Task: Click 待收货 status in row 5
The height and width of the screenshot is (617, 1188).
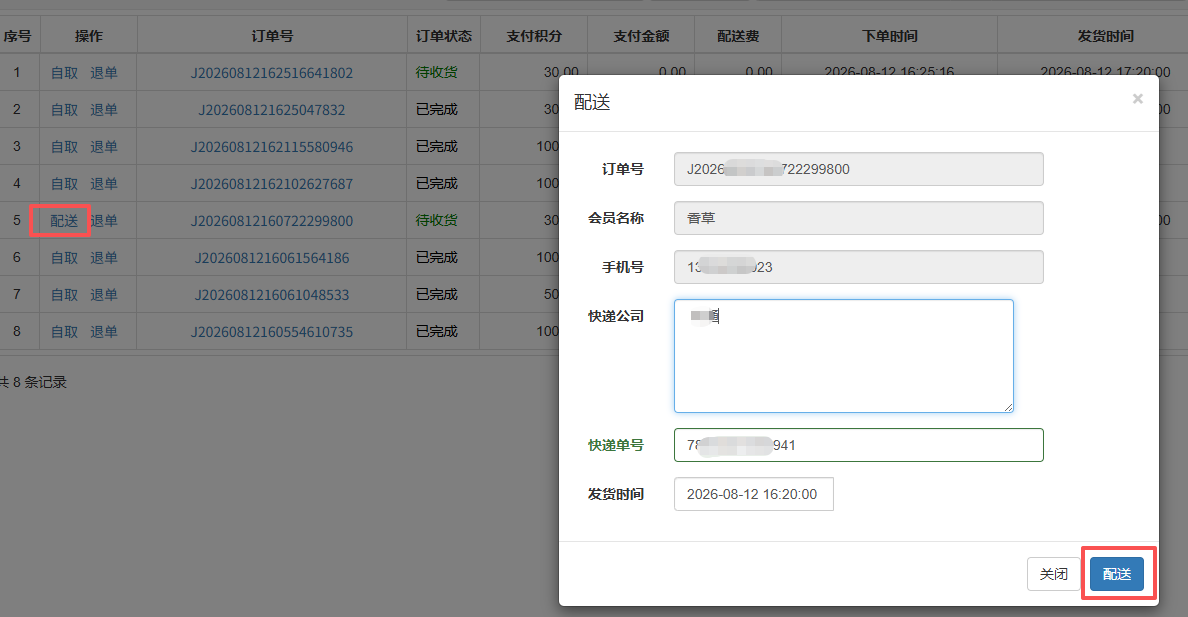Action: (436, 221)
